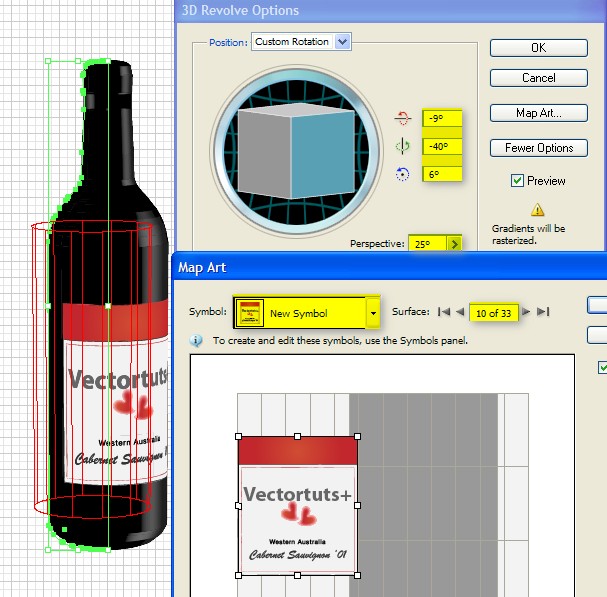The width and height of the screenshot is (607, 597).
Task: Click the wine label art in Map Art preview
Action: tap(297, 505)
